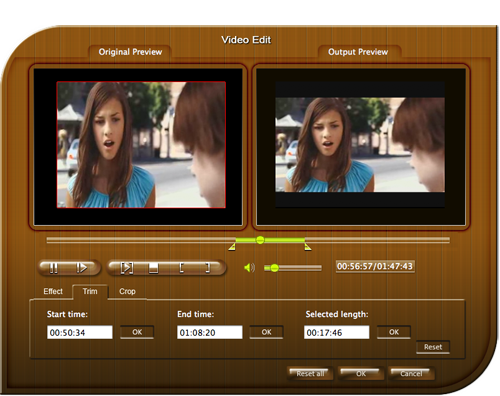This screenshot has height=396, width=500.
Task: Click the original preview video frame
Action: pos(141,145)
